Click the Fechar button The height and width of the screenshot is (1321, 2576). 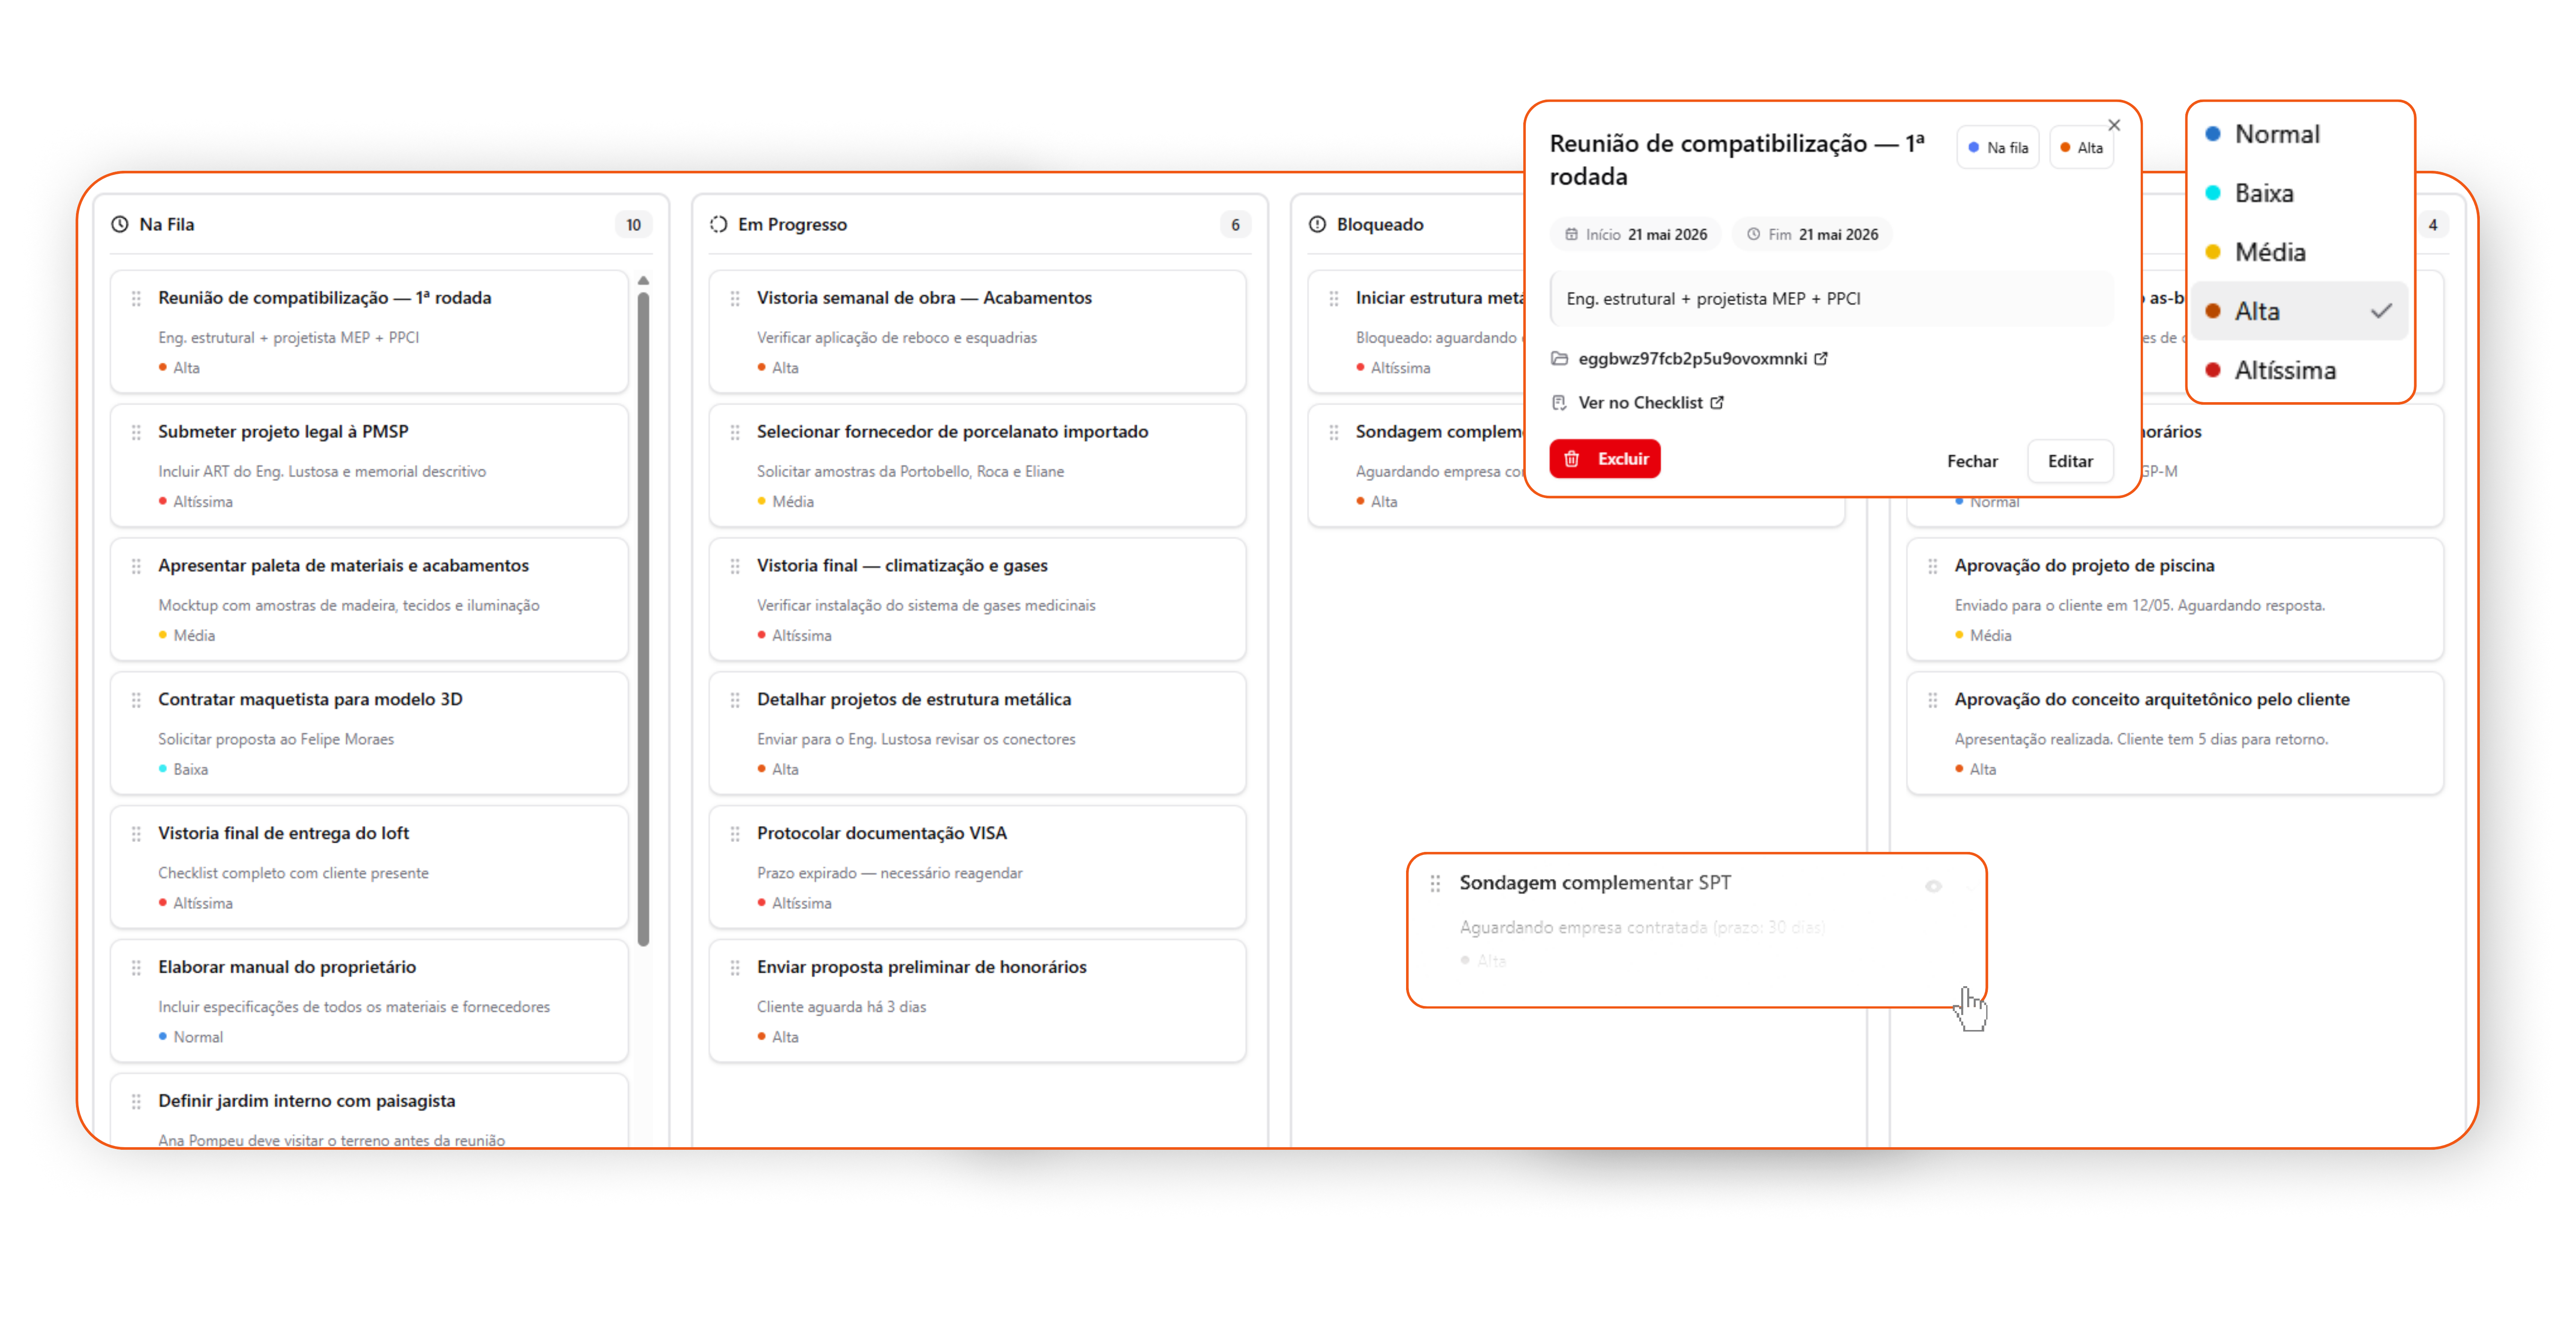tap(1972, 461)
